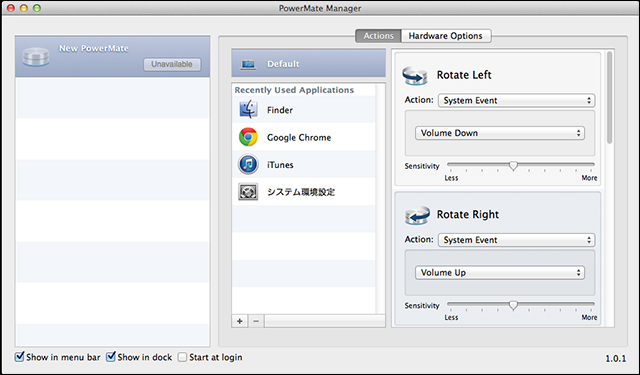Select the iTunes row text
This screenshot has height=375, width=640.
280,165
